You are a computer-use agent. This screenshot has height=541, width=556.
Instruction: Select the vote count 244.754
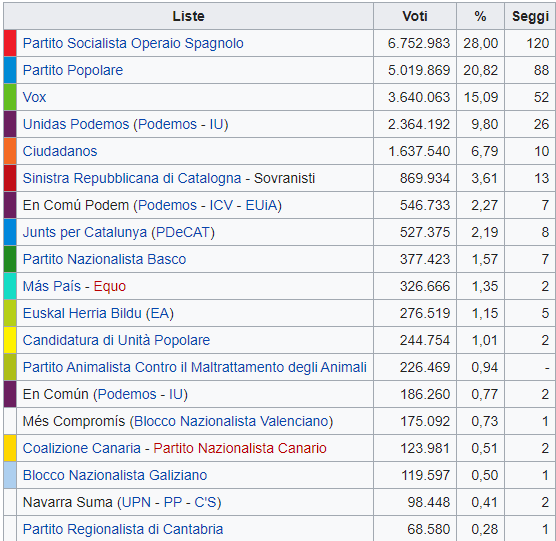(x=425, y=340)
